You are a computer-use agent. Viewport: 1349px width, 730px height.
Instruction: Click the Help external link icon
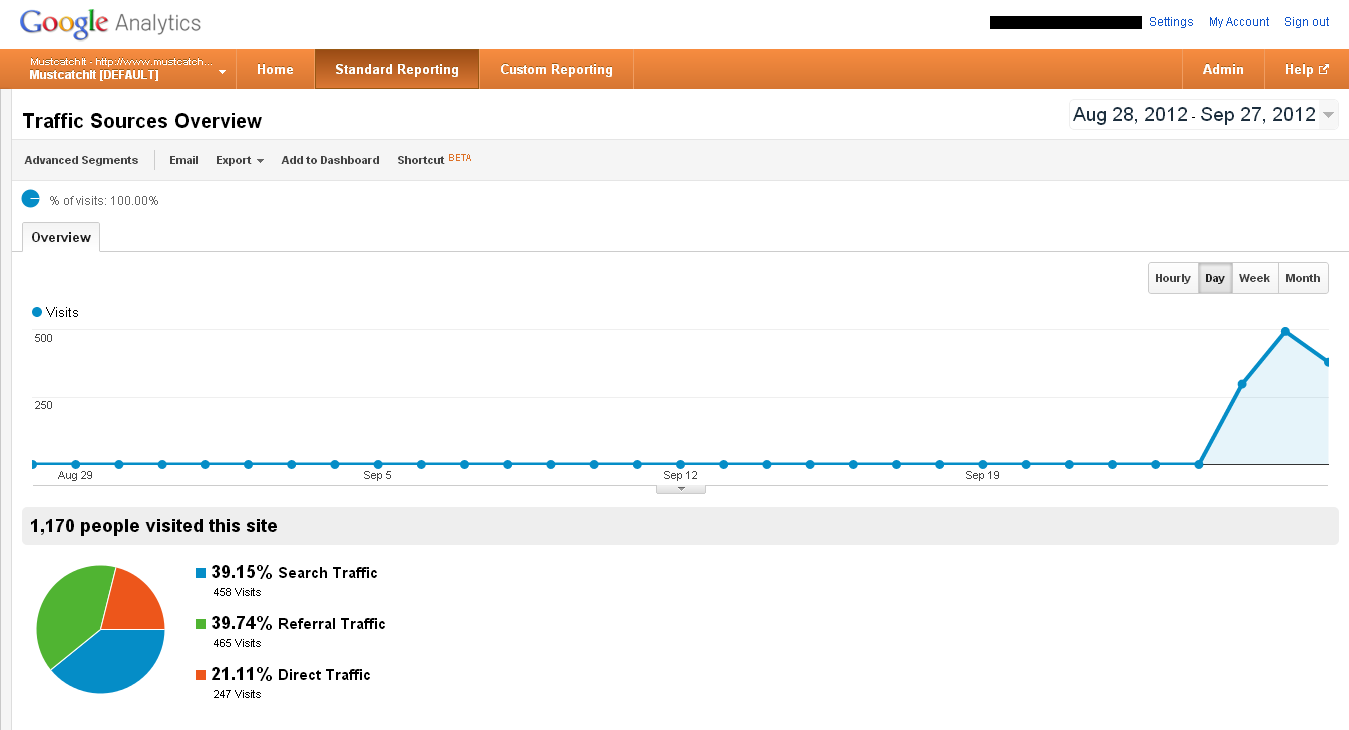pyautogui.click(x=1324, y=69)
